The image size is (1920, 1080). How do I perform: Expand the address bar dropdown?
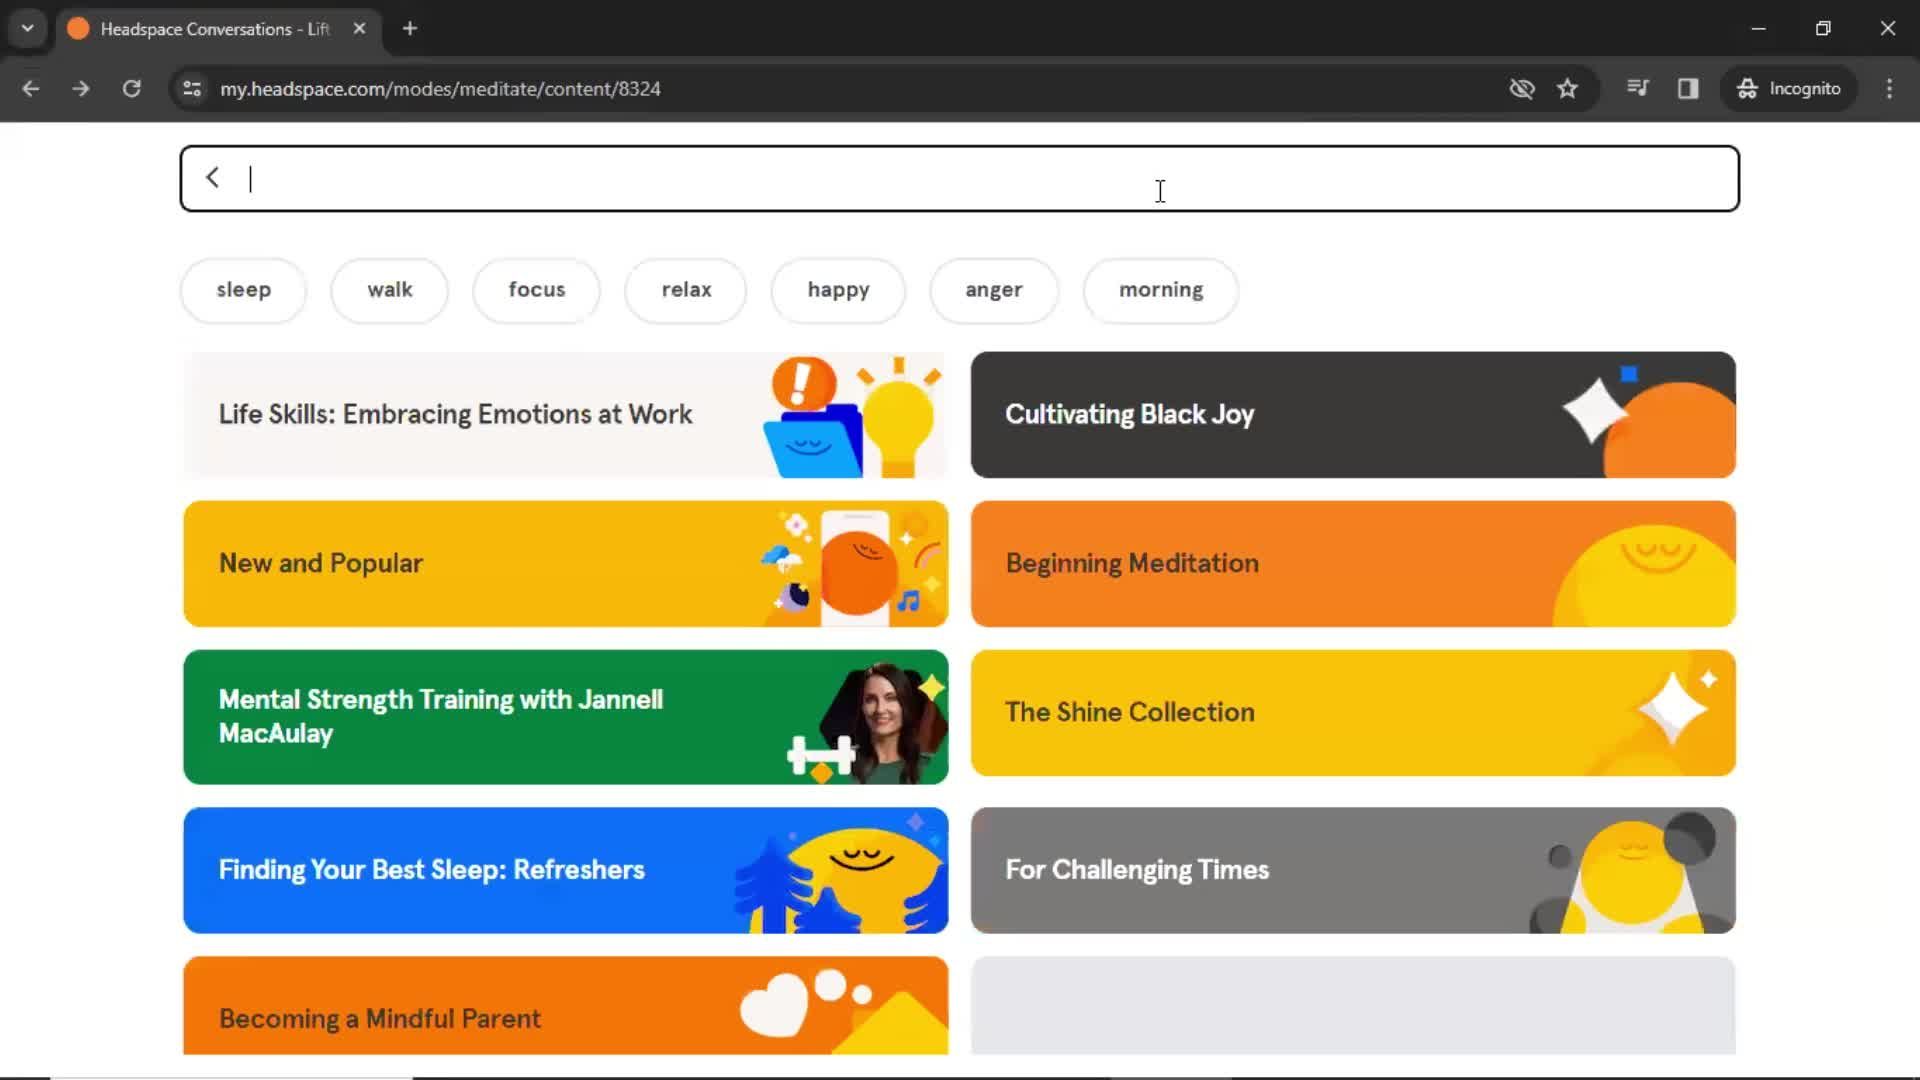pos(28,28)
